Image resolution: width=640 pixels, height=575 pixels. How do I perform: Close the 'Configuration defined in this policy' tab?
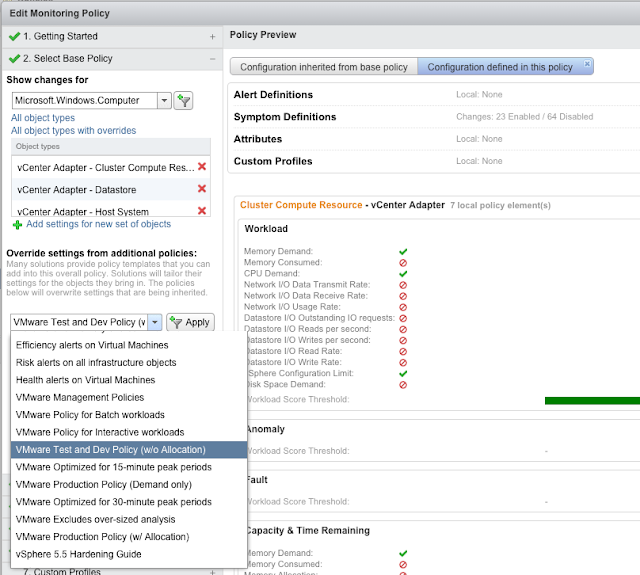pyautogui.click(x=588, y=64)
